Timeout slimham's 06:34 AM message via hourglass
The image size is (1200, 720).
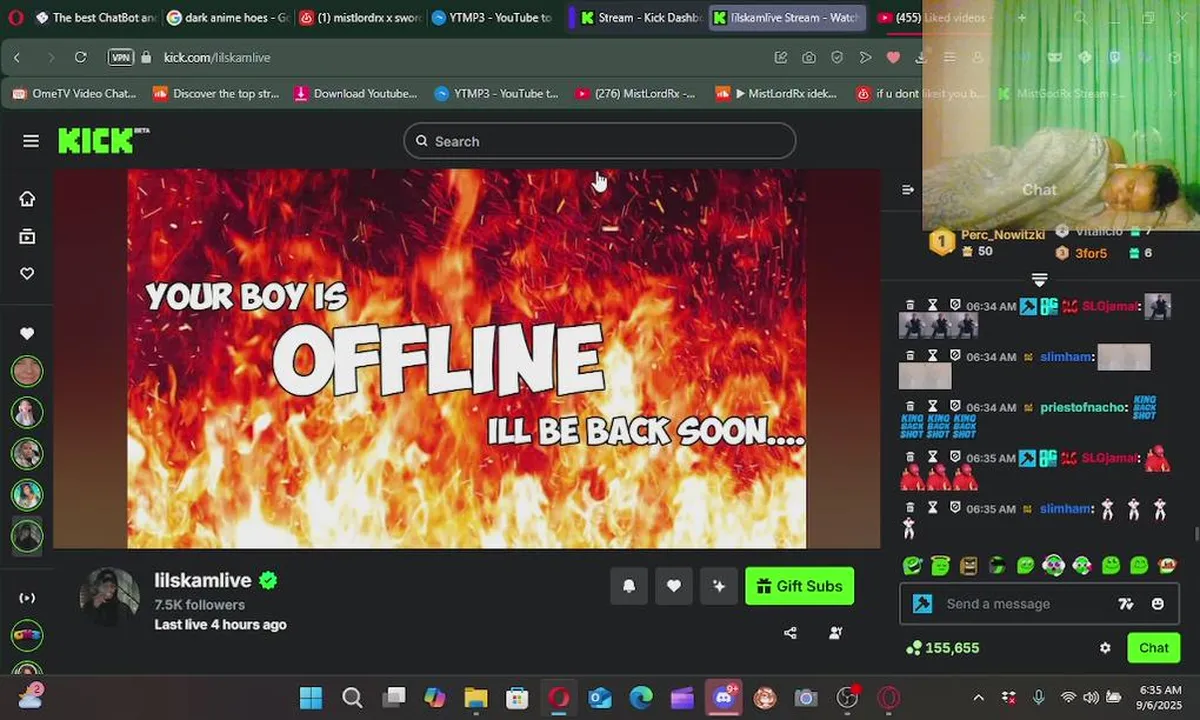coord(932,355)
